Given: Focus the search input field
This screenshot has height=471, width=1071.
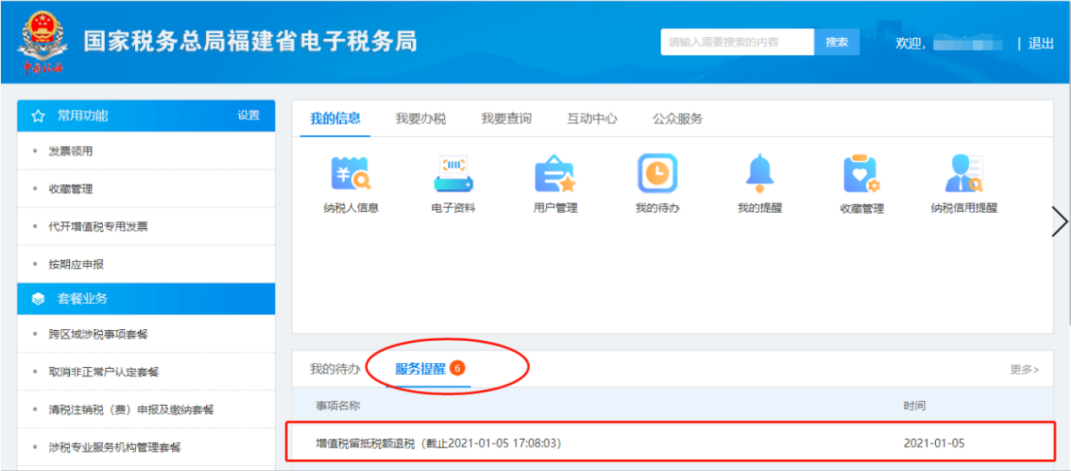Looking at the screenshot, I should 738,42.
